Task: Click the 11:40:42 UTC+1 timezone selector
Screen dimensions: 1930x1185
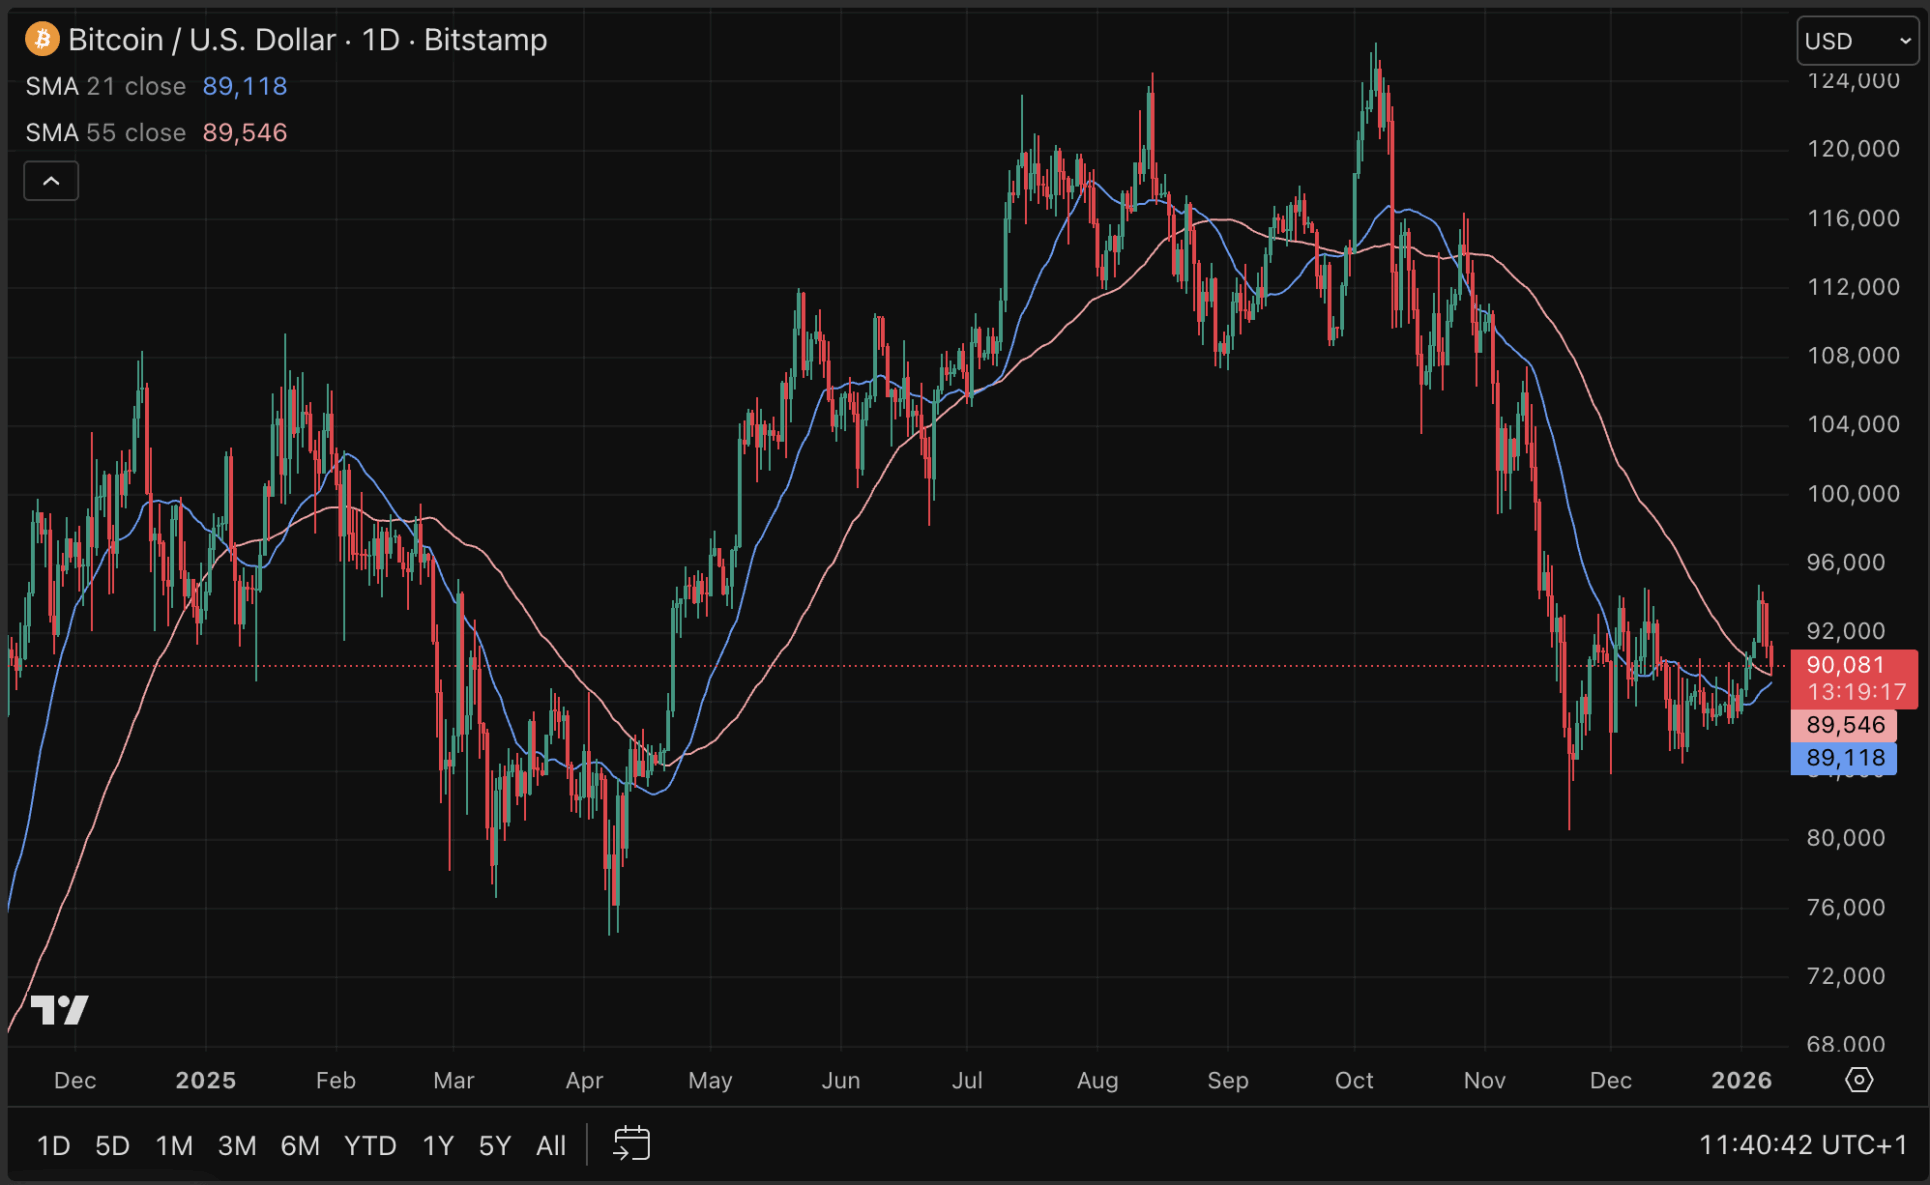Action: pyautogui.click(x=1802, y=1144)
